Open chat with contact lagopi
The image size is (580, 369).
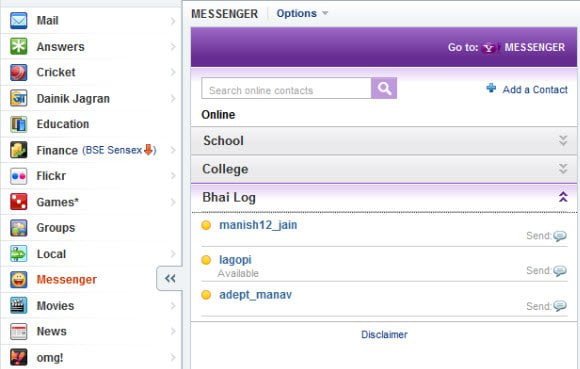pyautogui.click(x=235, y=260)
